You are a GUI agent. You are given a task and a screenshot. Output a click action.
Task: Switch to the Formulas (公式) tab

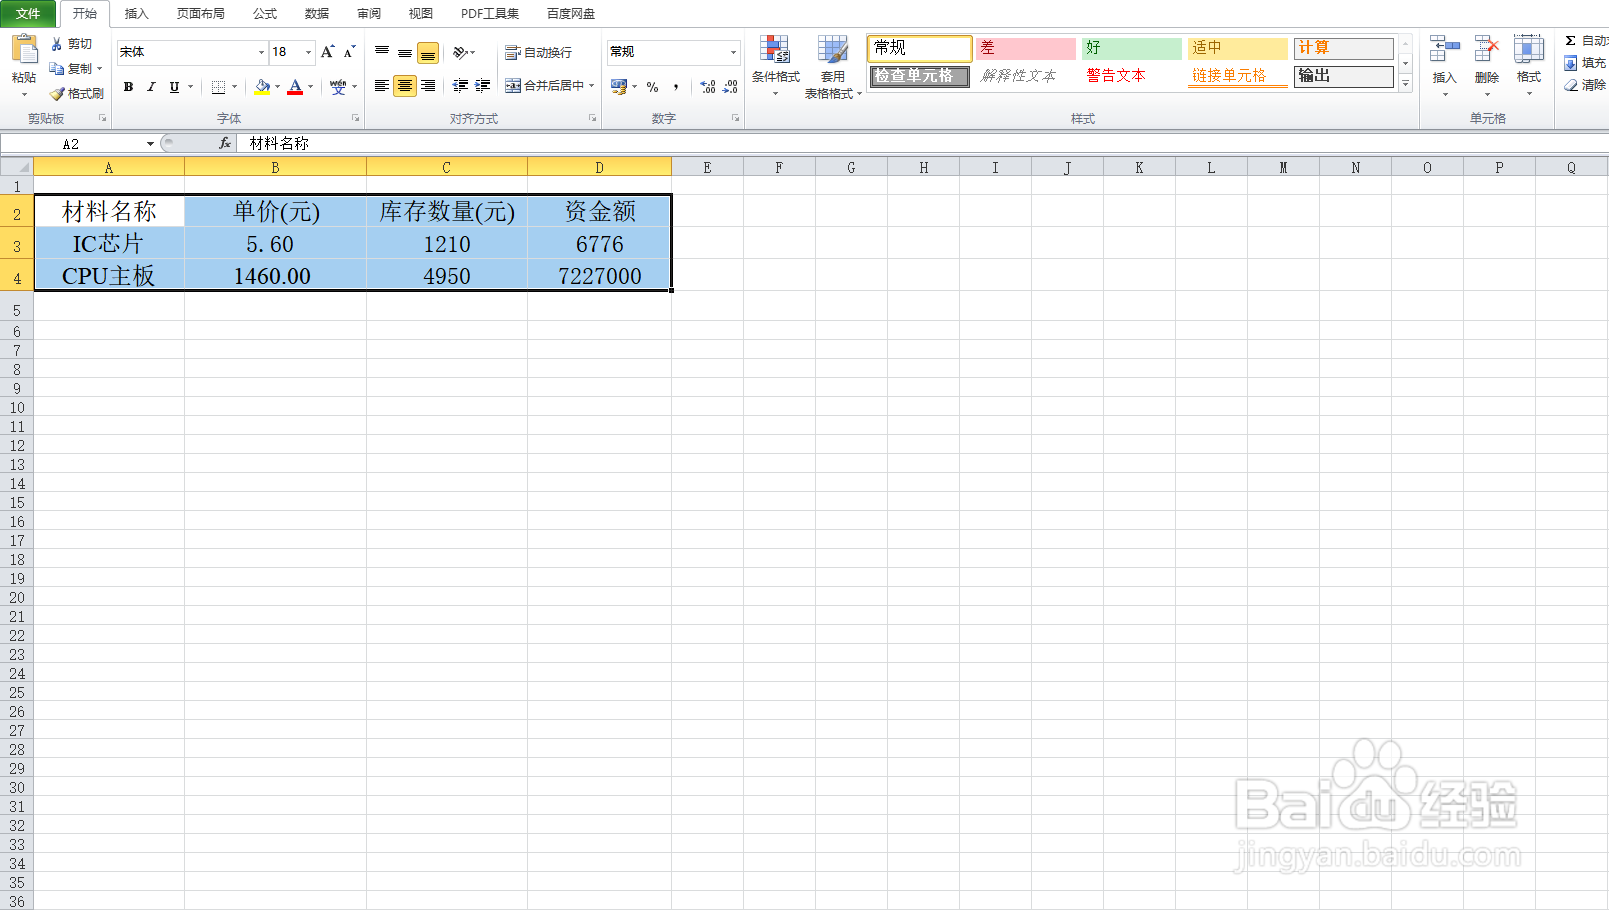(265, 14)
